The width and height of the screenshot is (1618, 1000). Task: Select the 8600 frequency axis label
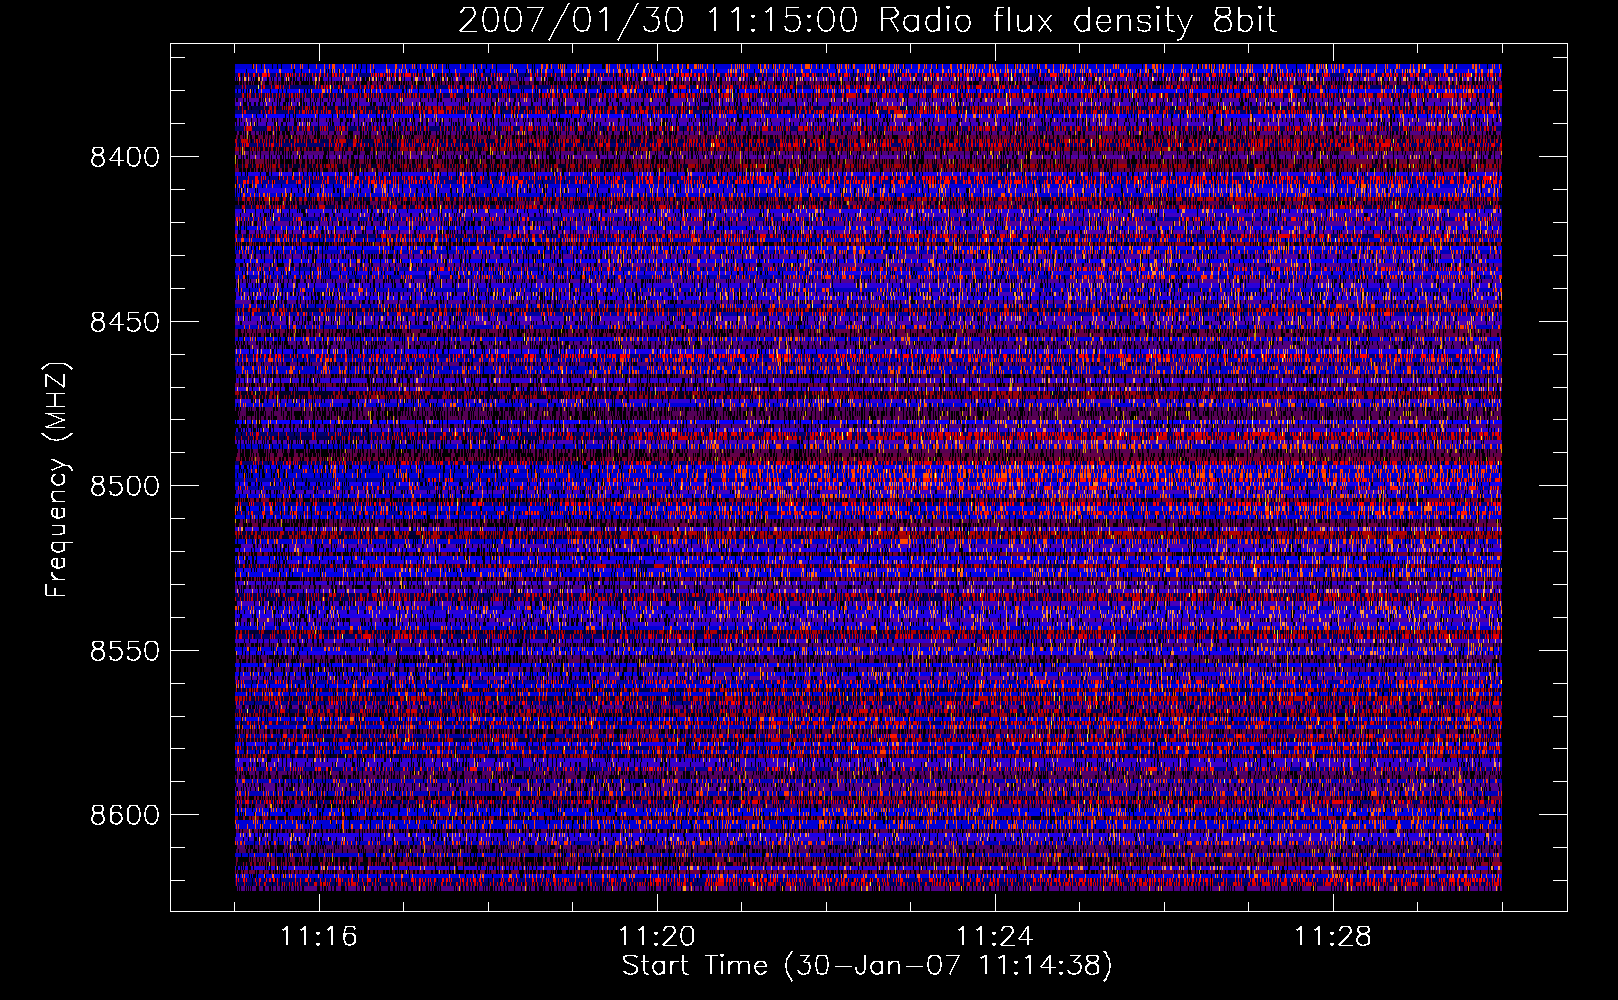pos(125,815)
